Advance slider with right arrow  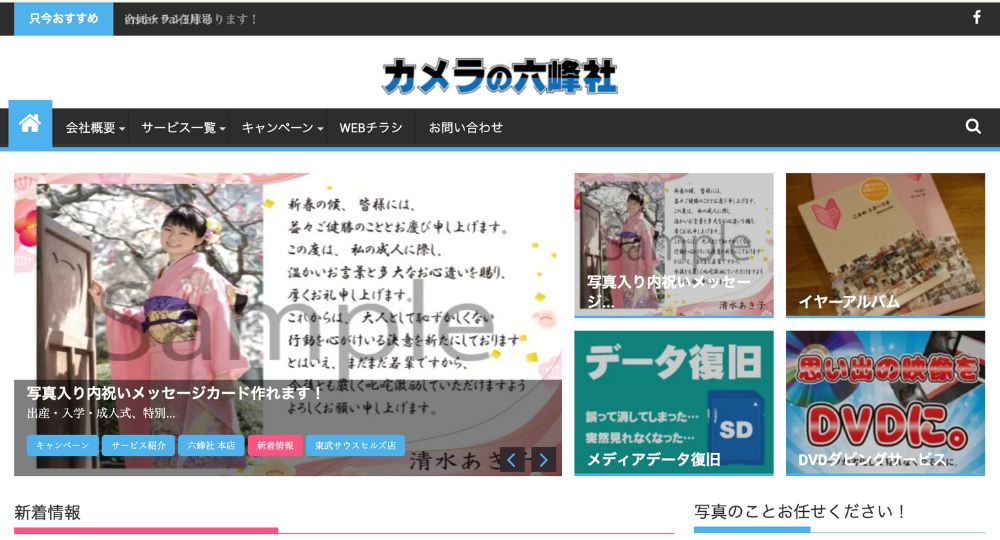point(543,460)
